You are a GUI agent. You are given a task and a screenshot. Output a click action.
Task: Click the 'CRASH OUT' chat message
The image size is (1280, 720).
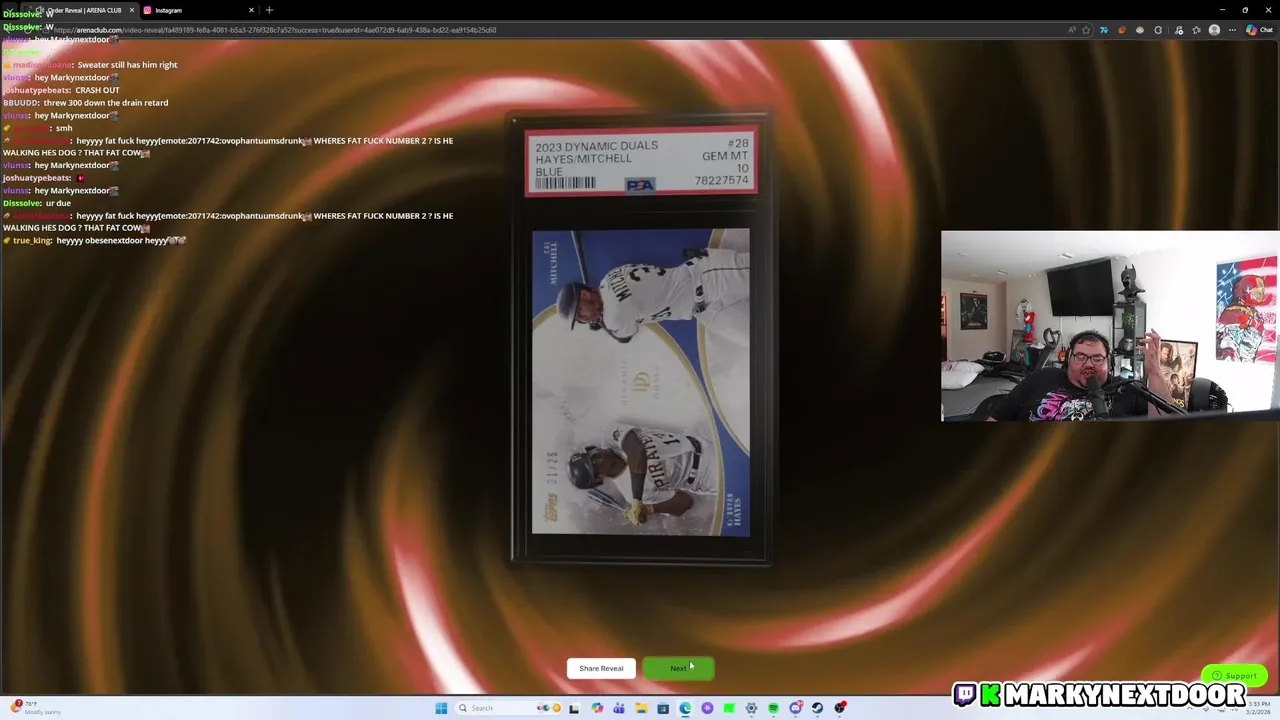[x=97, y=90]
